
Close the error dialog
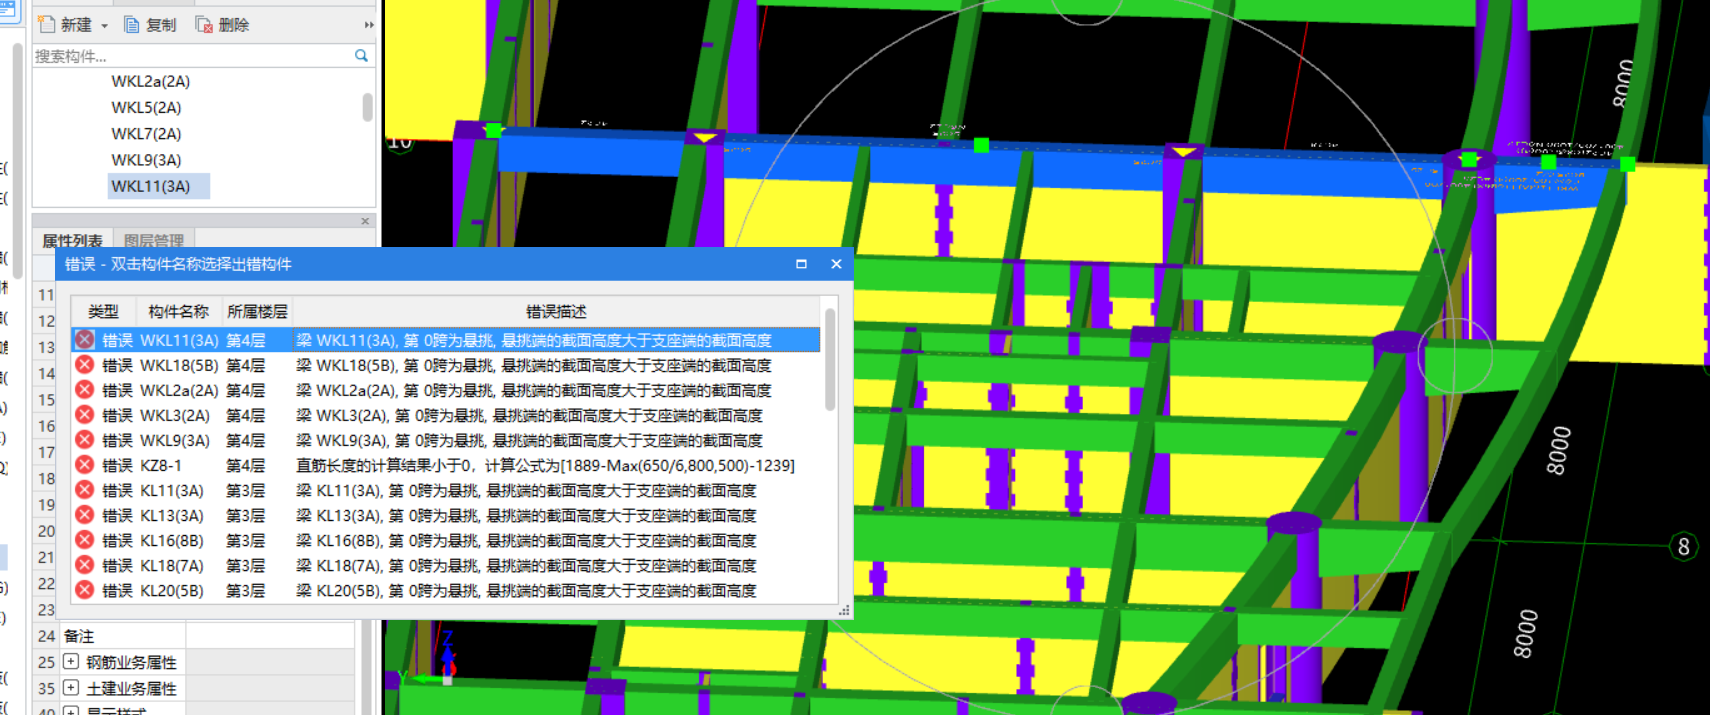[836, 264]
